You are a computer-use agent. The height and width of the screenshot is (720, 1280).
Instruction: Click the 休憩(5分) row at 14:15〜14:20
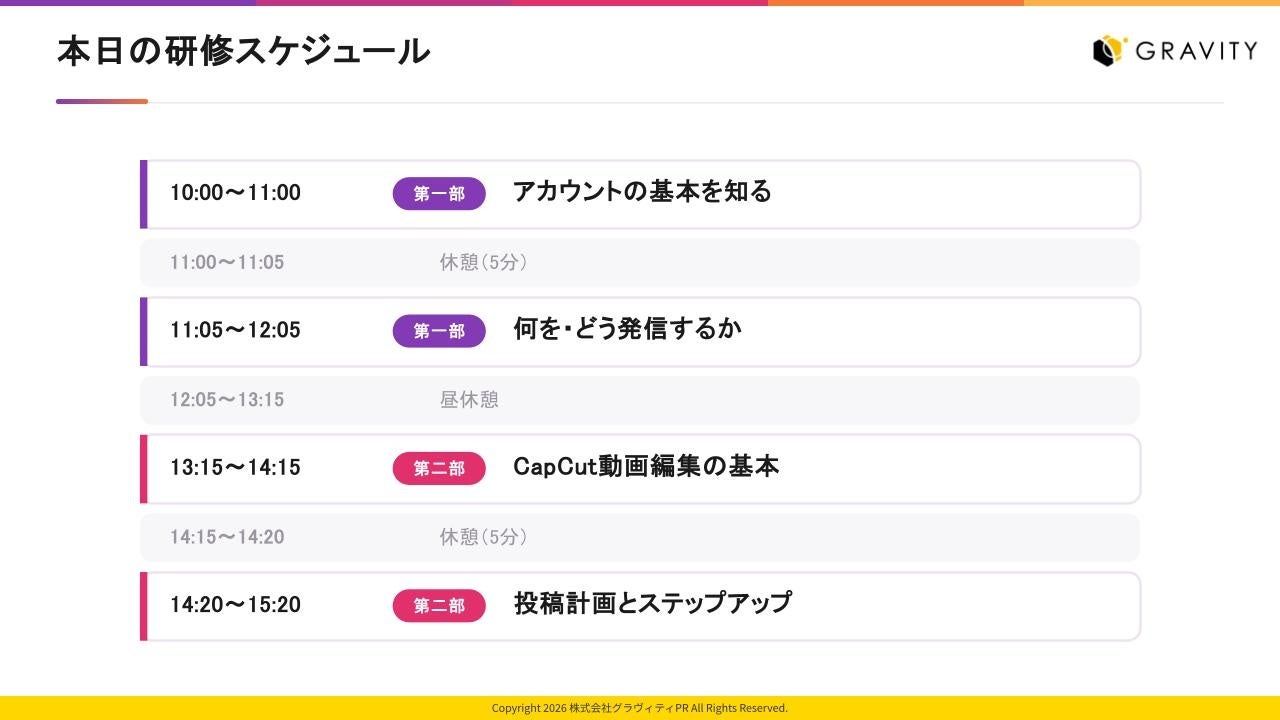click(x=640, y=538)
